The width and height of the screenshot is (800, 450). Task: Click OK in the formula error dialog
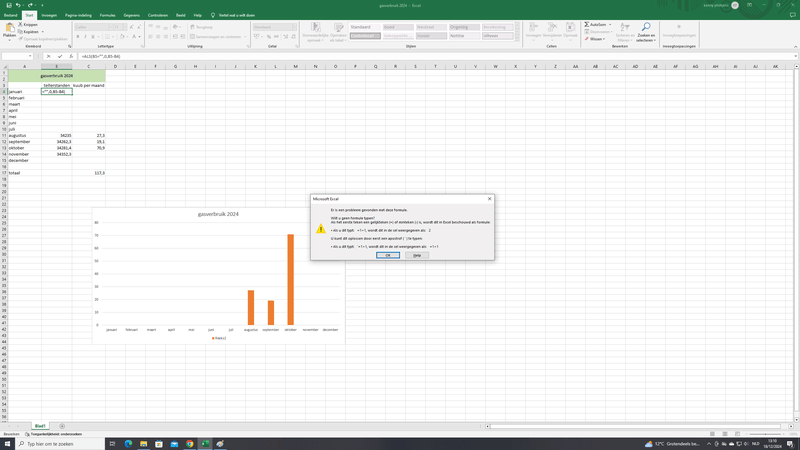[x=388, y=255]
